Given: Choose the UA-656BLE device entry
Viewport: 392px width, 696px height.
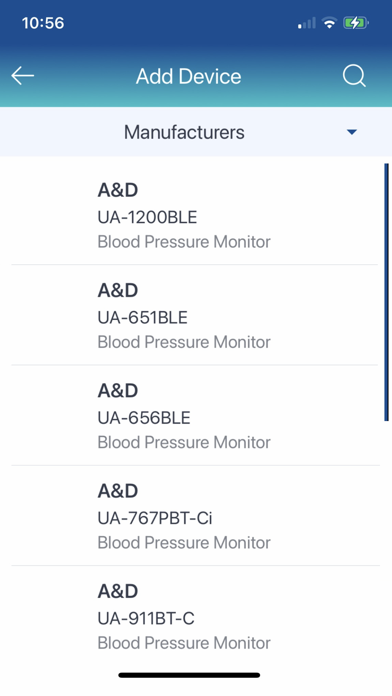Looking at the screenshot, I should 194,415.
